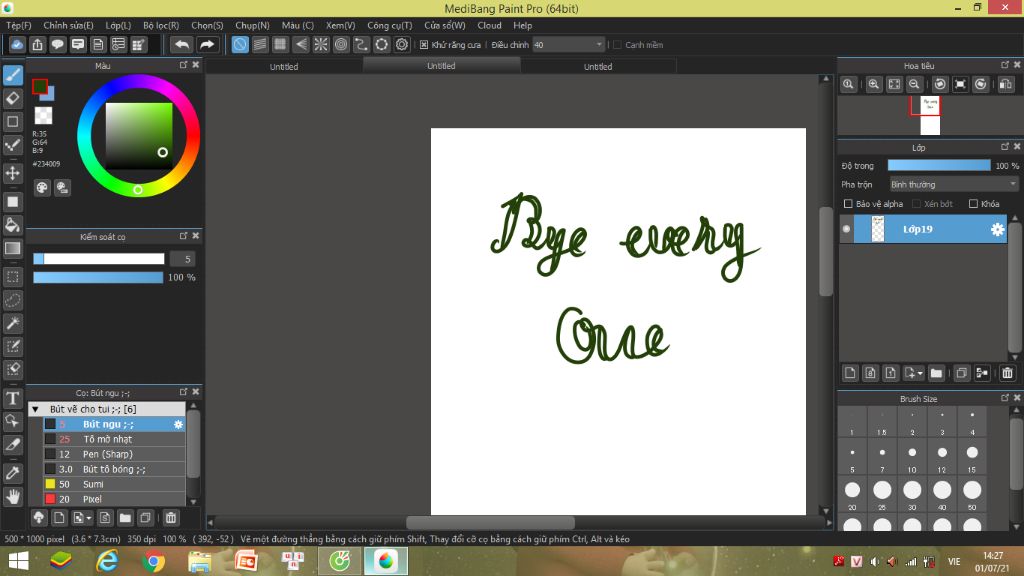Select the Dot pen tool
The width and height of the screenshot is (1024, 576).
click(x=13, y=145)
